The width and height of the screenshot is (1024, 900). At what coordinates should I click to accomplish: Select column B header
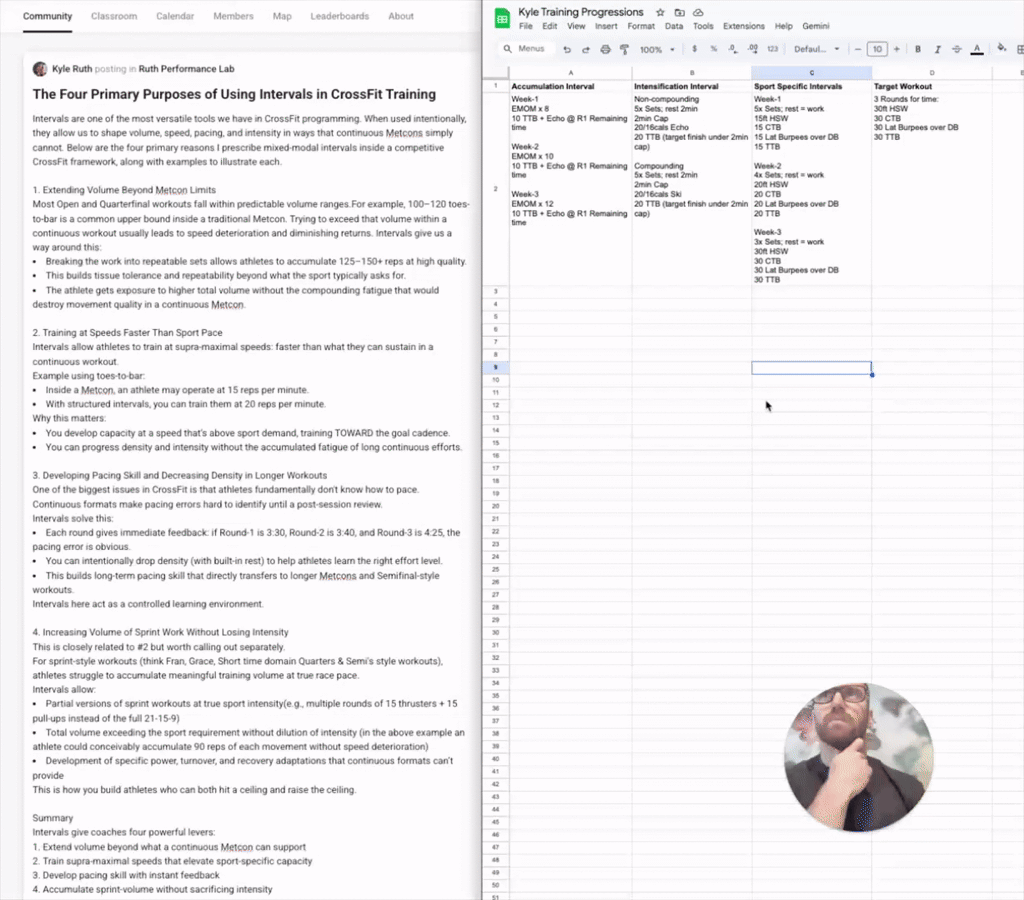point(692,72)
